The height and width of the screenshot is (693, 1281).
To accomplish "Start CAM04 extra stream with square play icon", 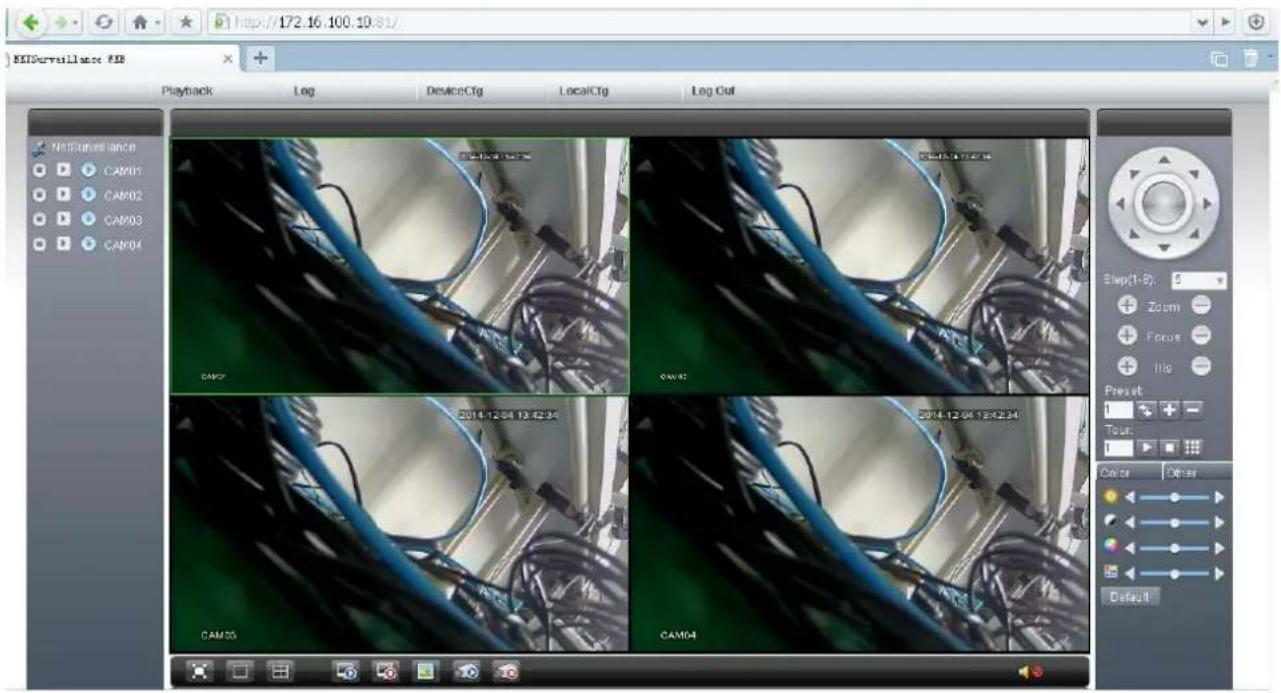I will [64, 244].
